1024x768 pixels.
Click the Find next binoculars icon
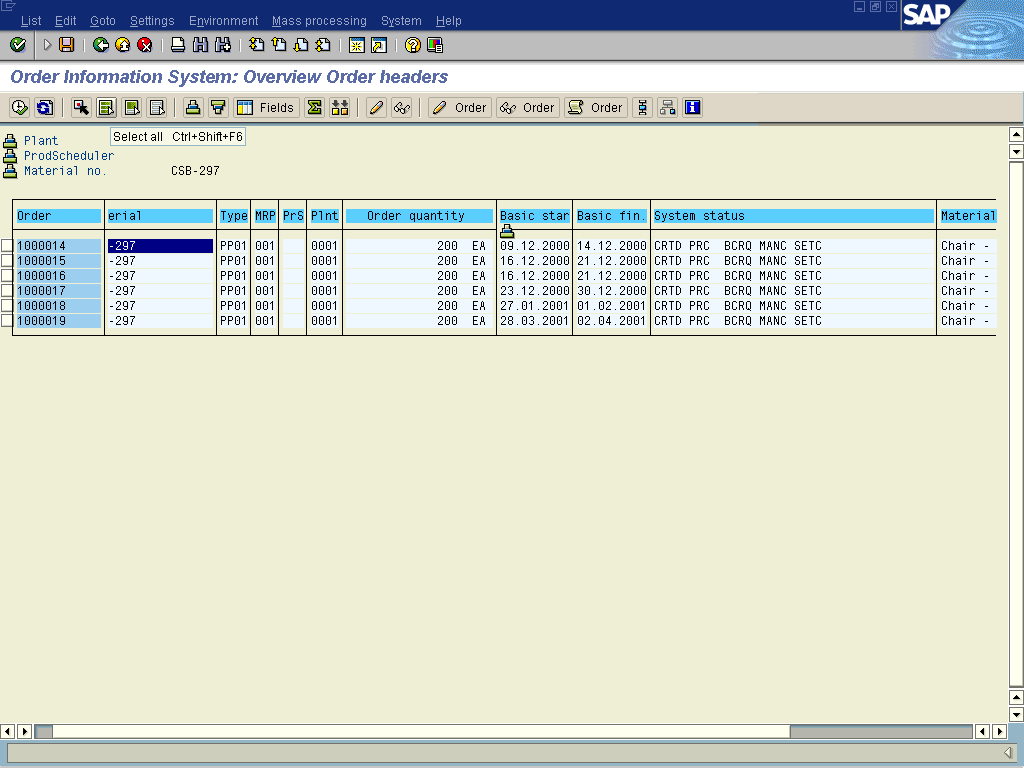click(x=223, y=45)
